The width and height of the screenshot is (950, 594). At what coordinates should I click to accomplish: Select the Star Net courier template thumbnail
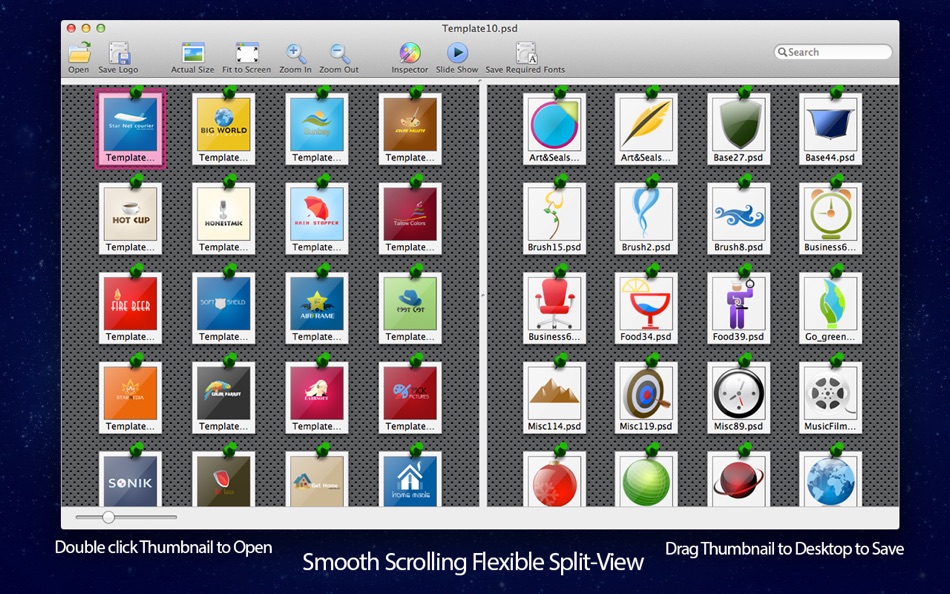130,128
